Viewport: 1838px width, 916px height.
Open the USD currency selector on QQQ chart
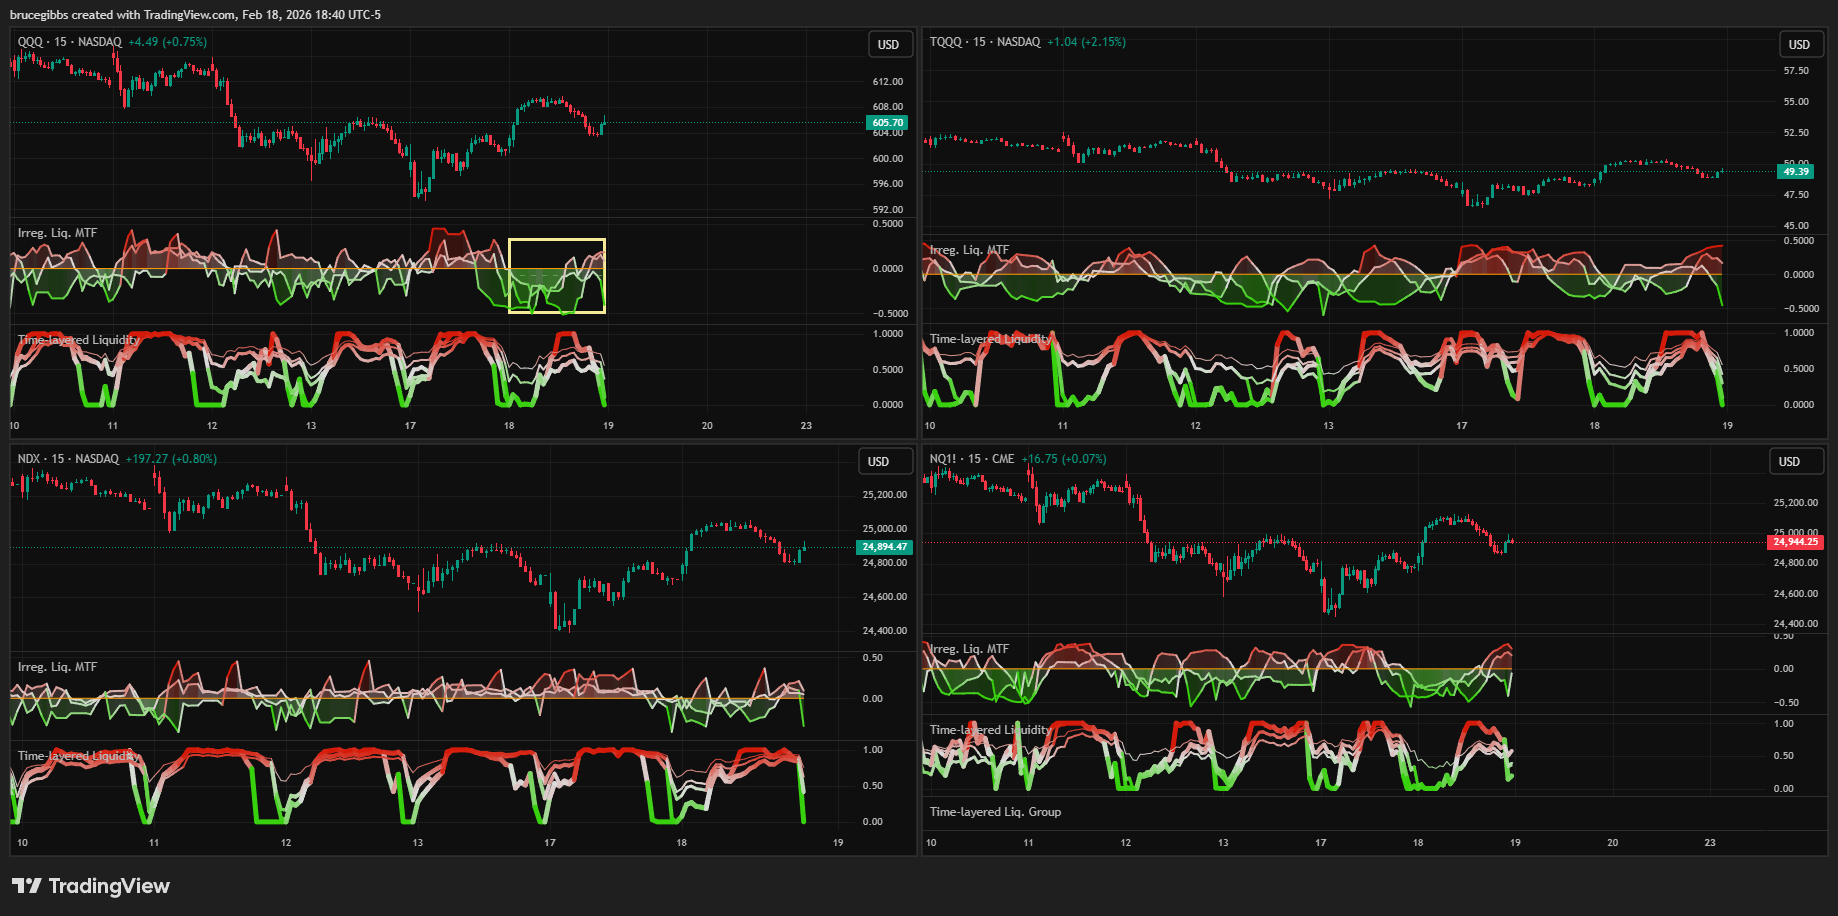888,45
